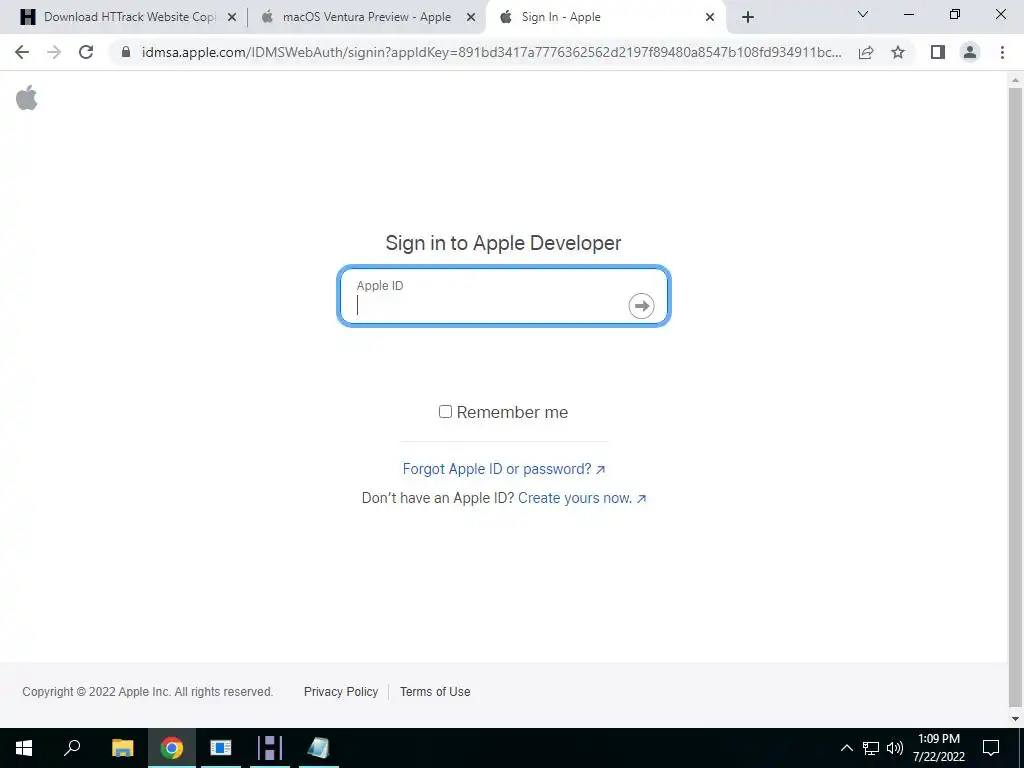
Task: Bookmark this page with the star
Action: [898, 52]
